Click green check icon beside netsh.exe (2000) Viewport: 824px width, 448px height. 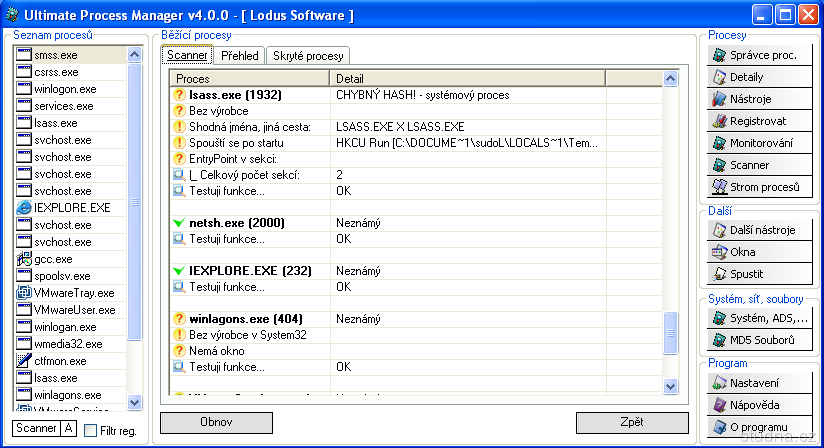point(179,223)
